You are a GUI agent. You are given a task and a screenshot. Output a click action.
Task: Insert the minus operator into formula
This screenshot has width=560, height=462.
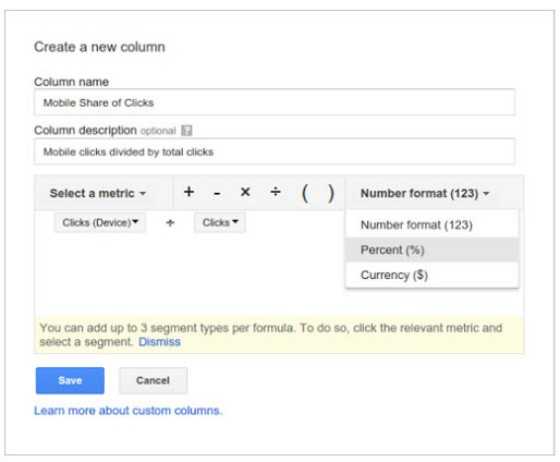pyautogui.click(x=217, y=194)
